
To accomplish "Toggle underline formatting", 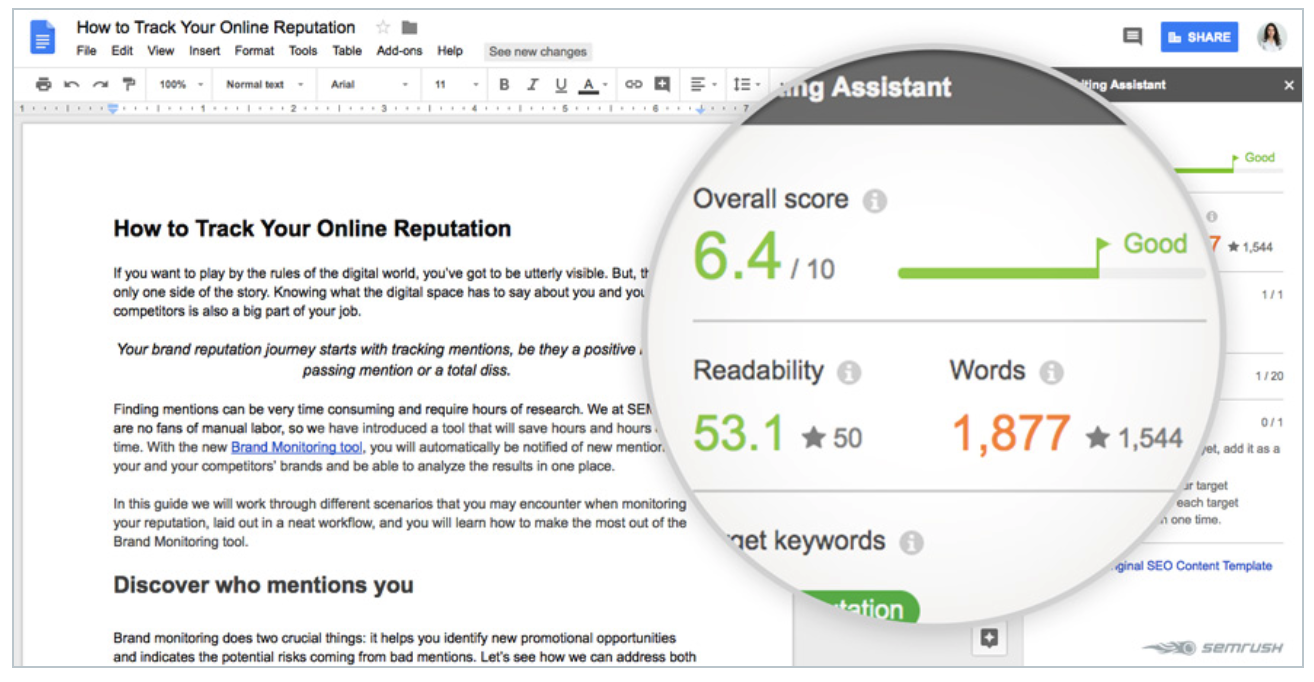I will tap(560, 85).
